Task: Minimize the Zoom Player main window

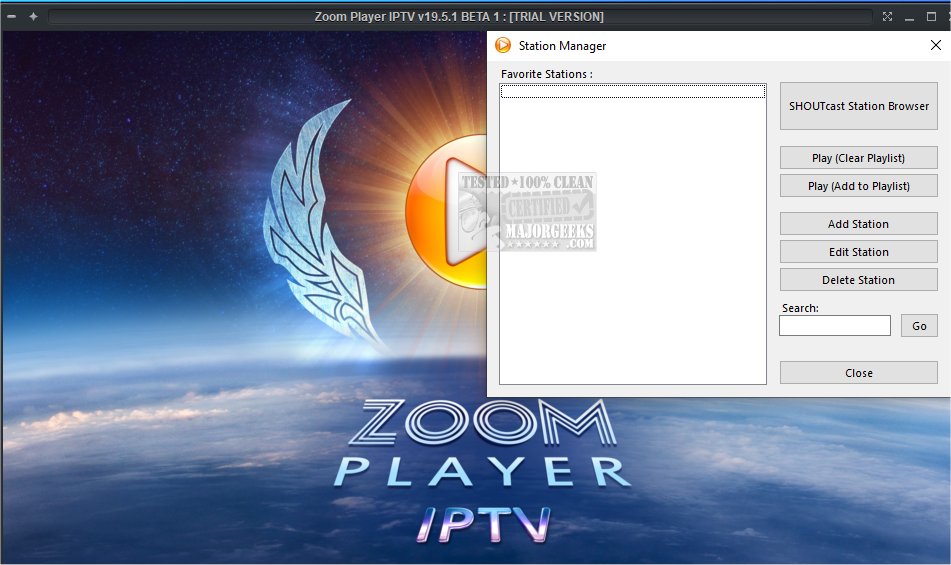Action: click(x=909, y=17)
